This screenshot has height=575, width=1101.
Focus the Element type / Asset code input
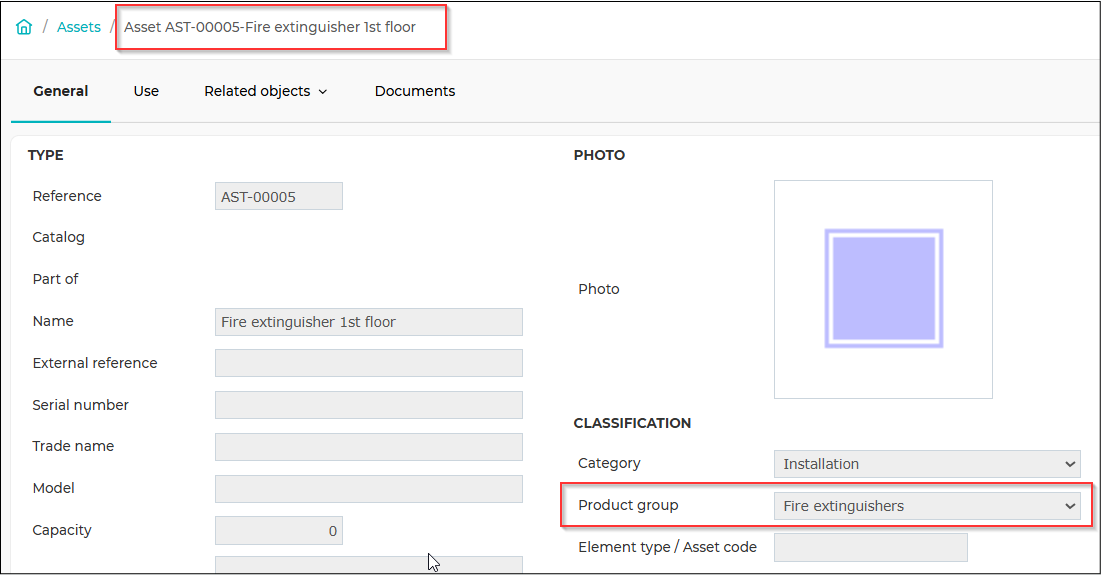click(x=871, y=548)
